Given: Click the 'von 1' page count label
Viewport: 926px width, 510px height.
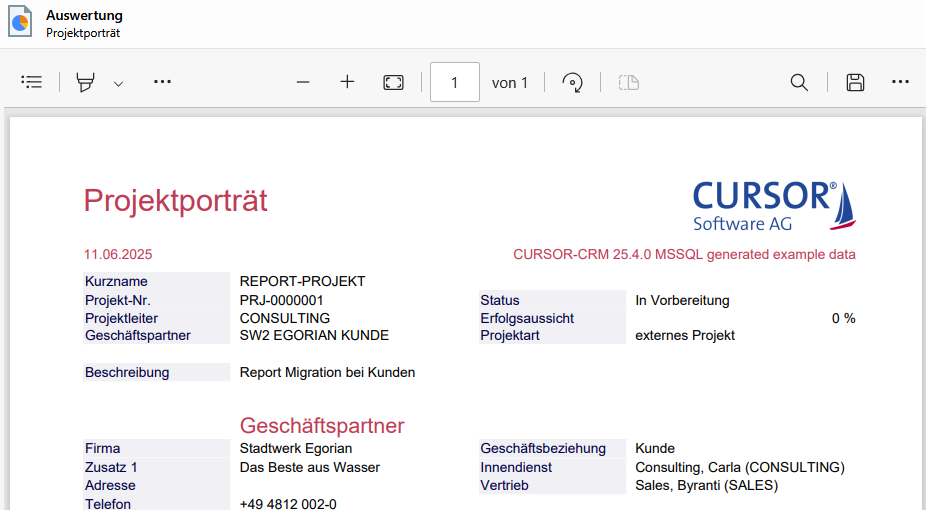Looking at the screenshot, I should (510, 83).
